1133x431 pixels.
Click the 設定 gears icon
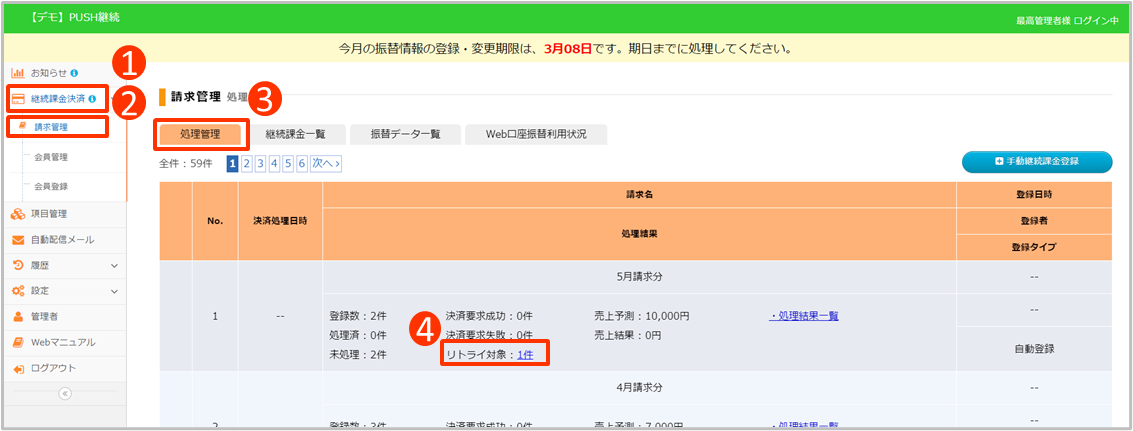coord(18,291)
